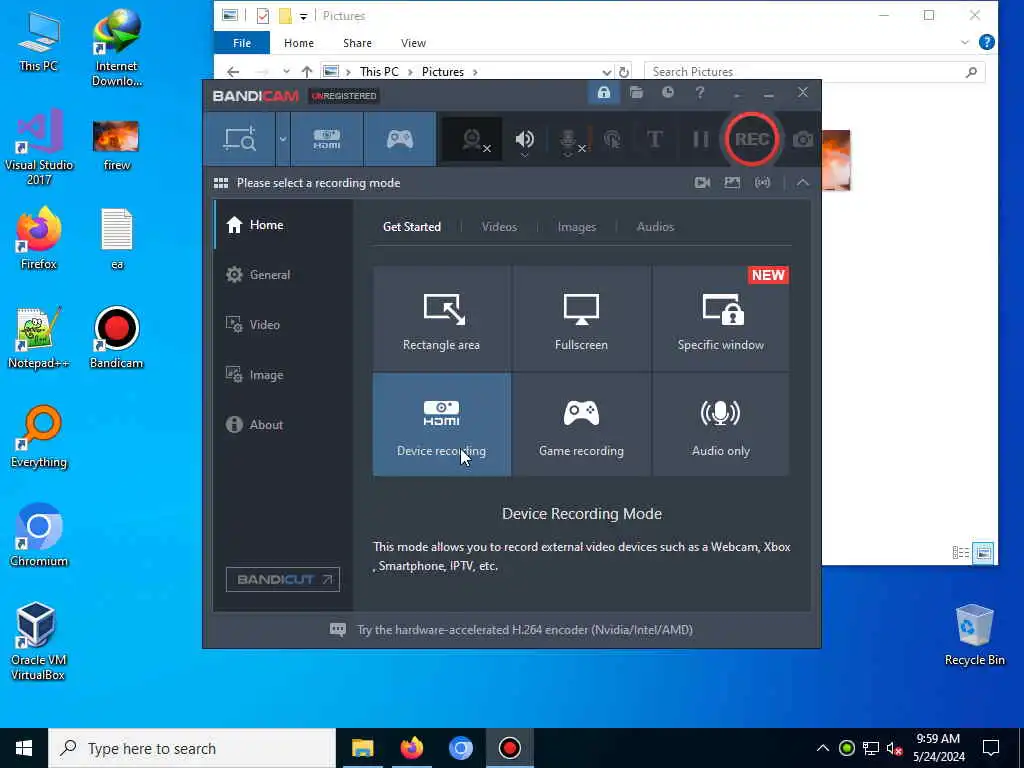1024x768 pixels.
Task: Go back in the Pictures Explorer window
Action: (x=233, y=72)
